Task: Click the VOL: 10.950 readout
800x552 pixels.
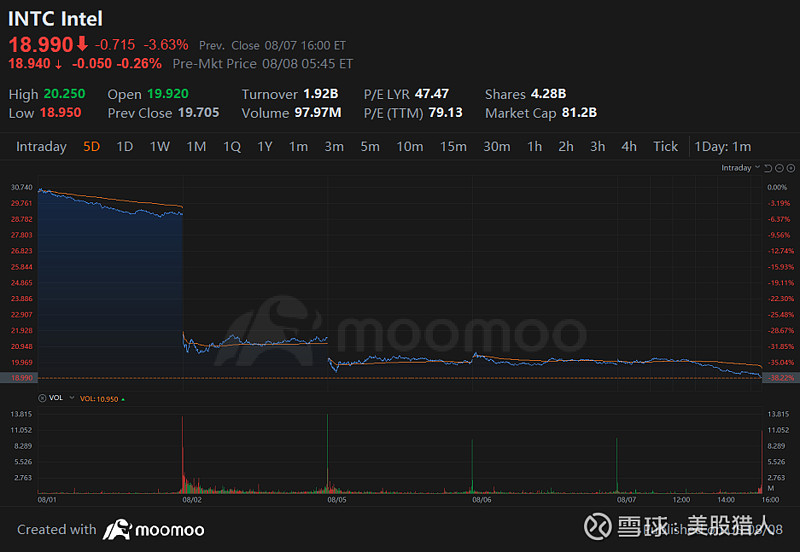Action: pos(99,399)
